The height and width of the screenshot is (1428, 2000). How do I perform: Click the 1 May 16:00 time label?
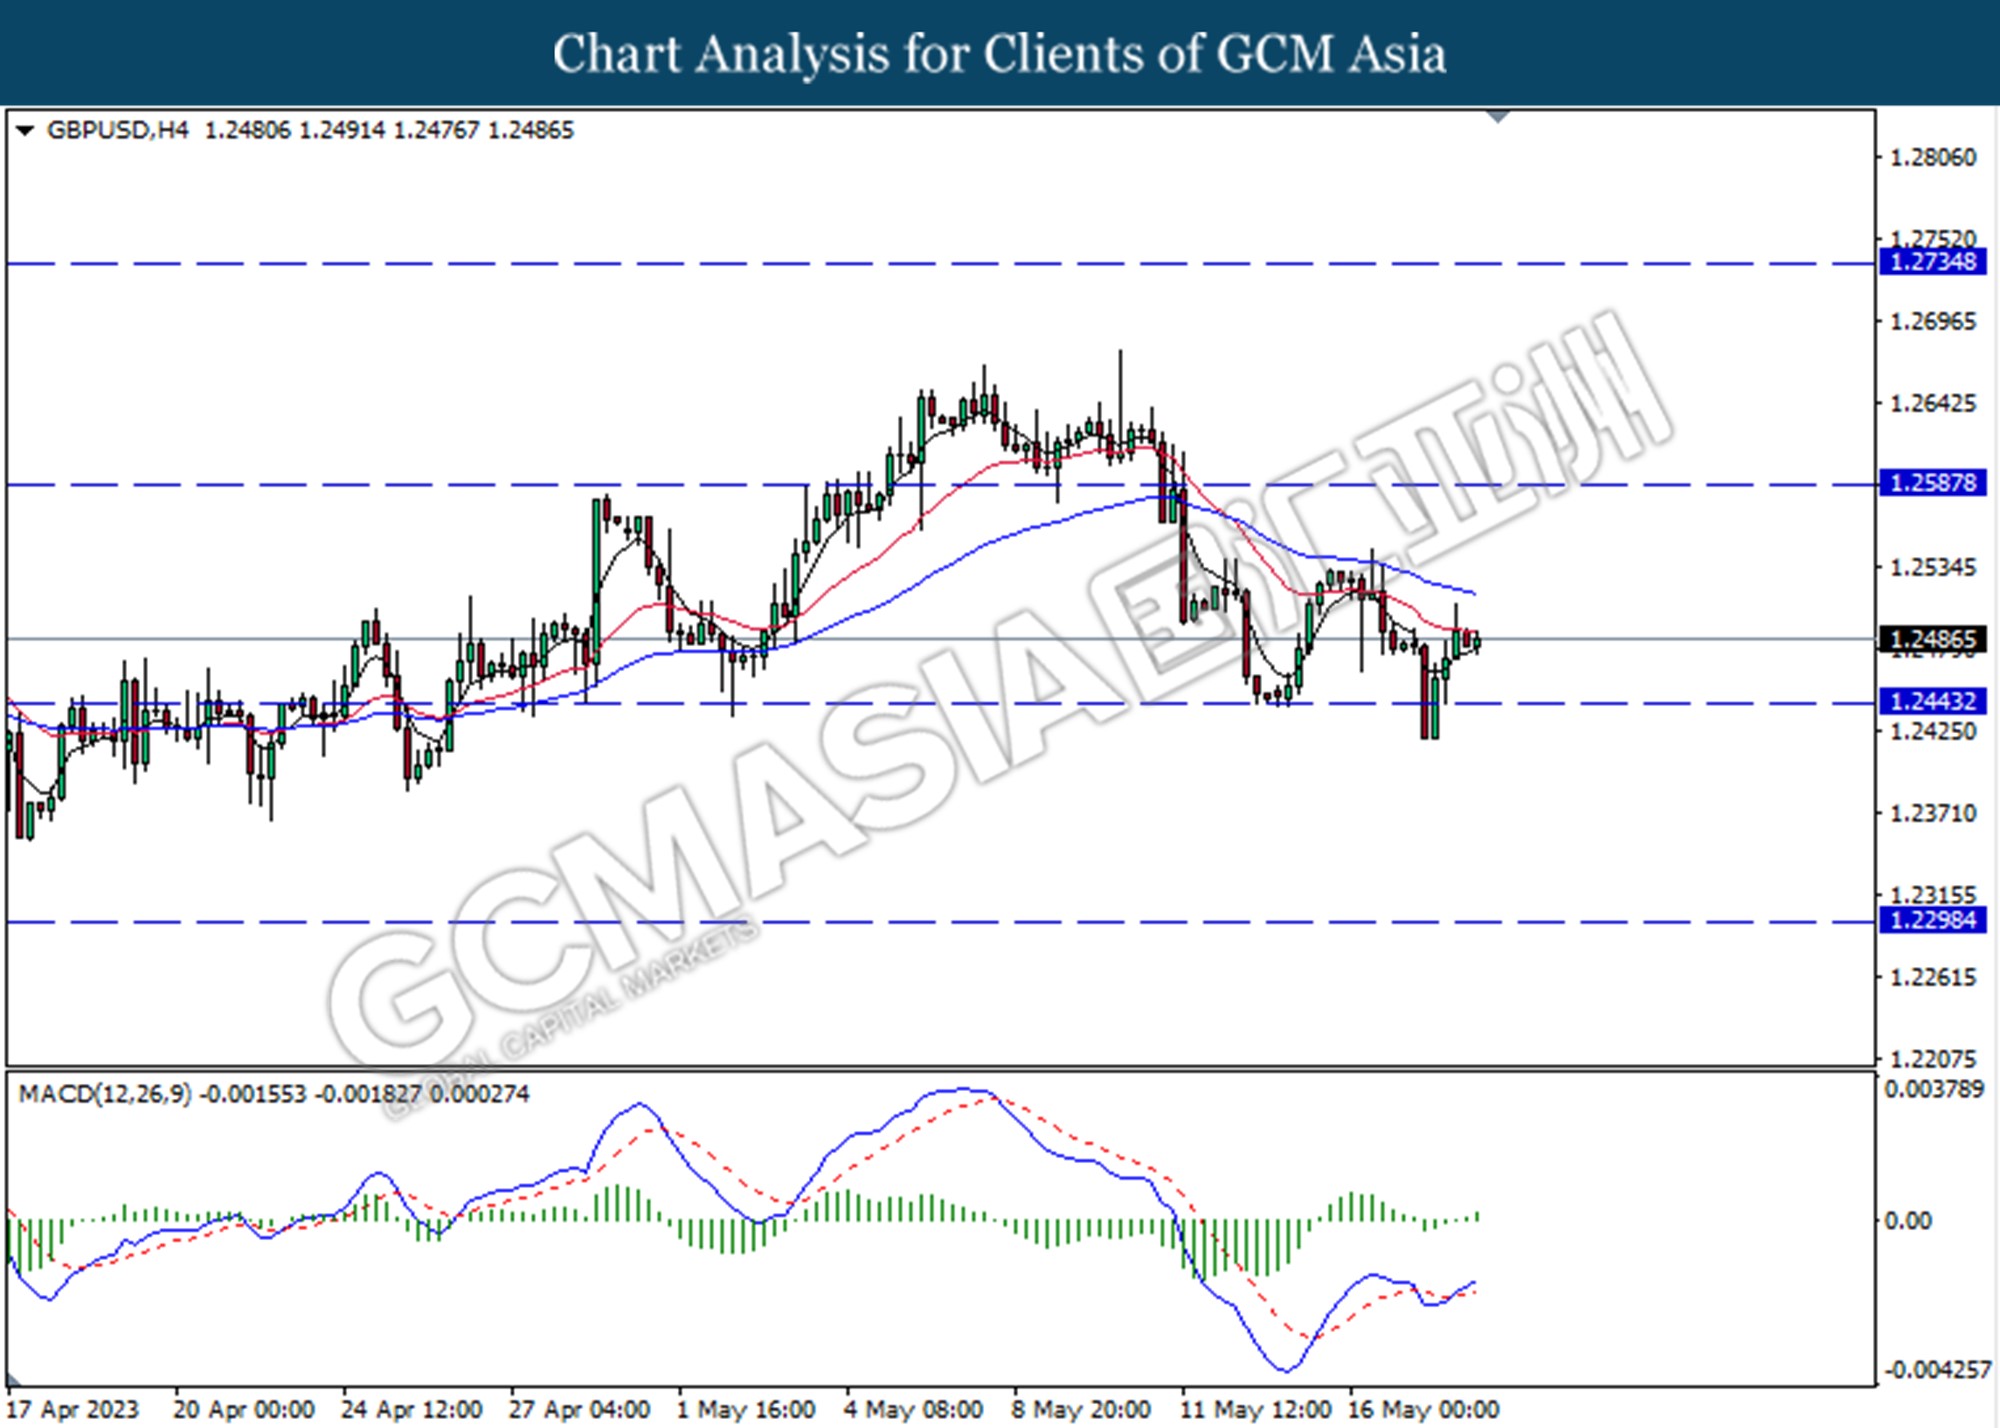pyautogui.click(x=747, y=1410)
